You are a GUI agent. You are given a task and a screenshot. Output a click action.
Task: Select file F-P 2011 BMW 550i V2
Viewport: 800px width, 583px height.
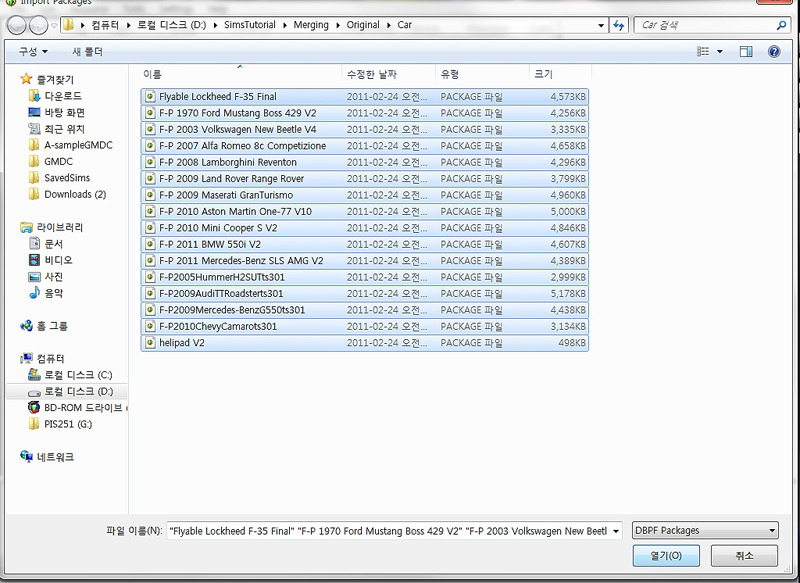pos(364,244)
